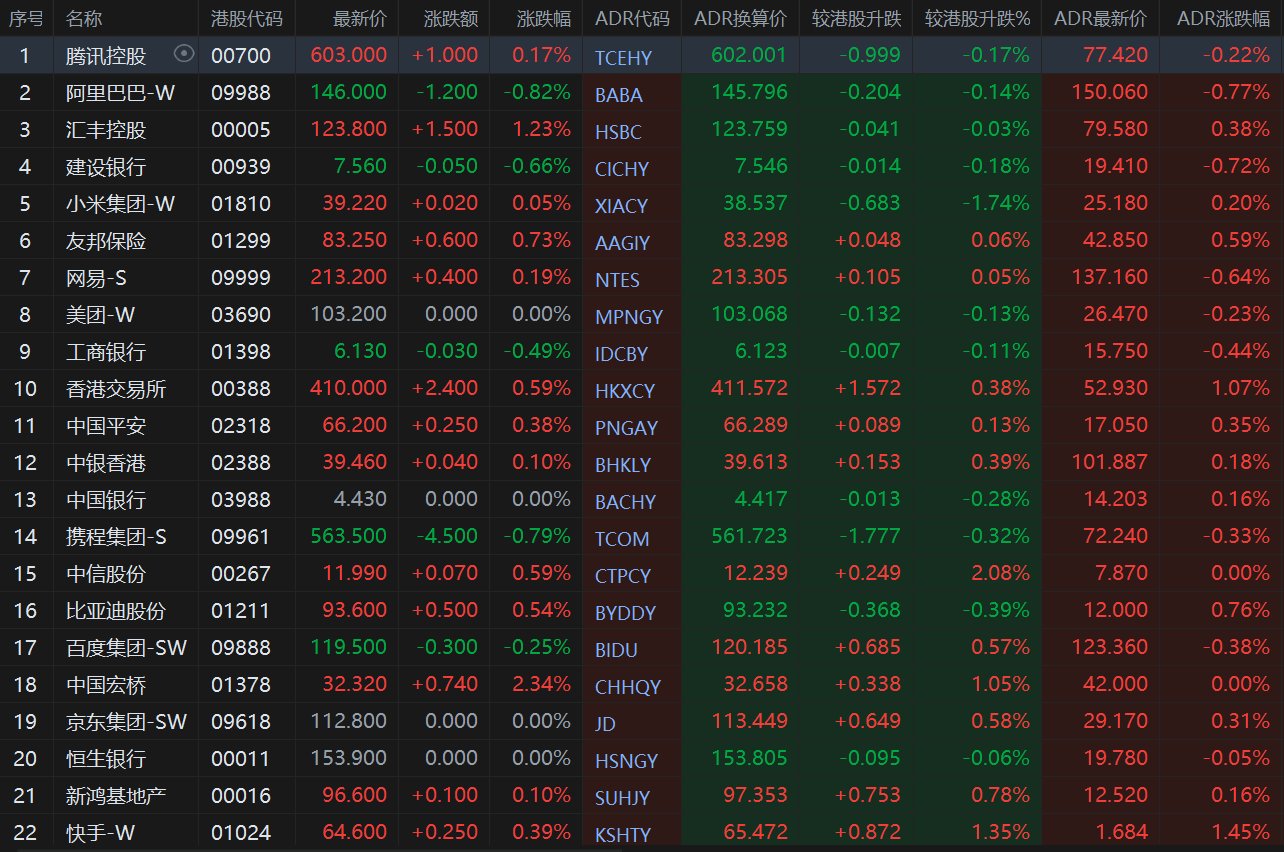Select the 新鸿基地产 stock name
Screen dimensions: 1284x852
116,796
